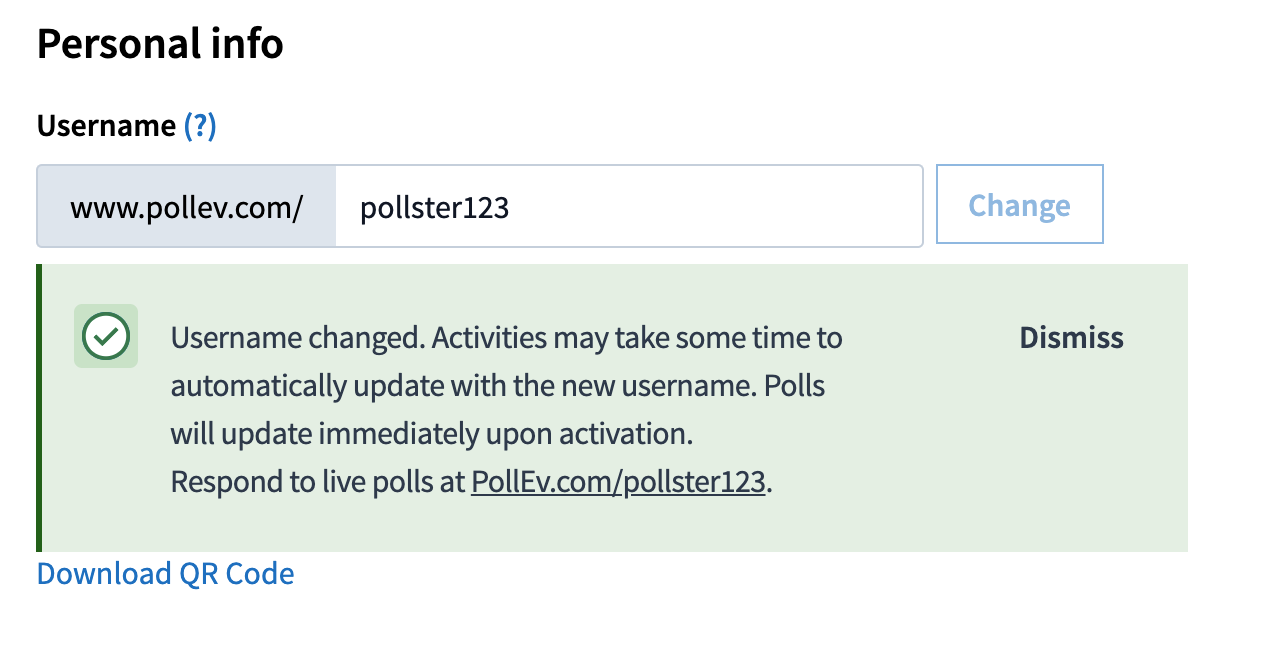Click the Change button
Image resolution: width=1266 pixels, height=646 pixels.
click(x=1019, y=204)
